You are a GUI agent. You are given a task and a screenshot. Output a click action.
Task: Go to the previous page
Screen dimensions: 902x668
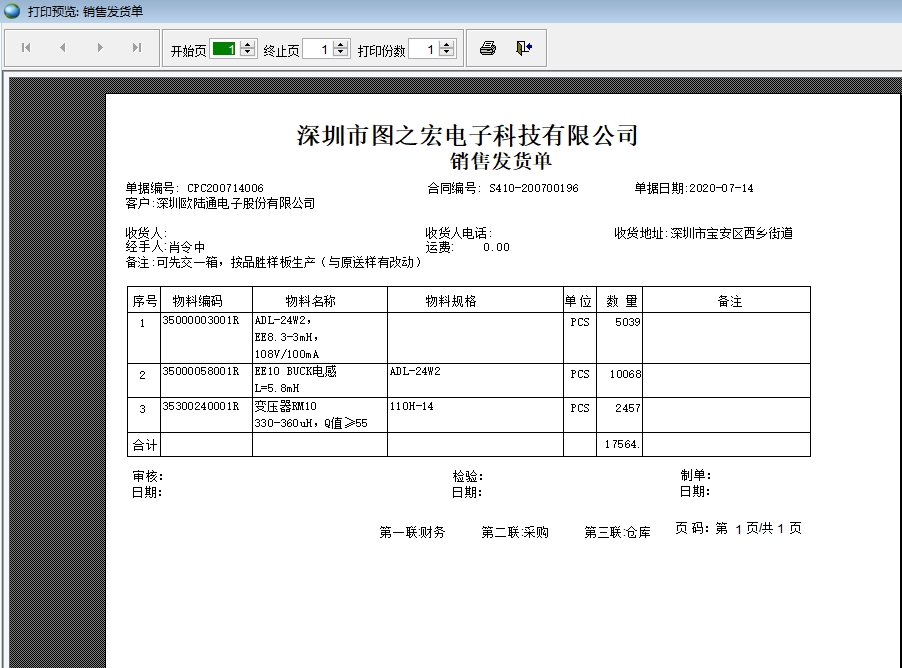(x=62, y=47)
